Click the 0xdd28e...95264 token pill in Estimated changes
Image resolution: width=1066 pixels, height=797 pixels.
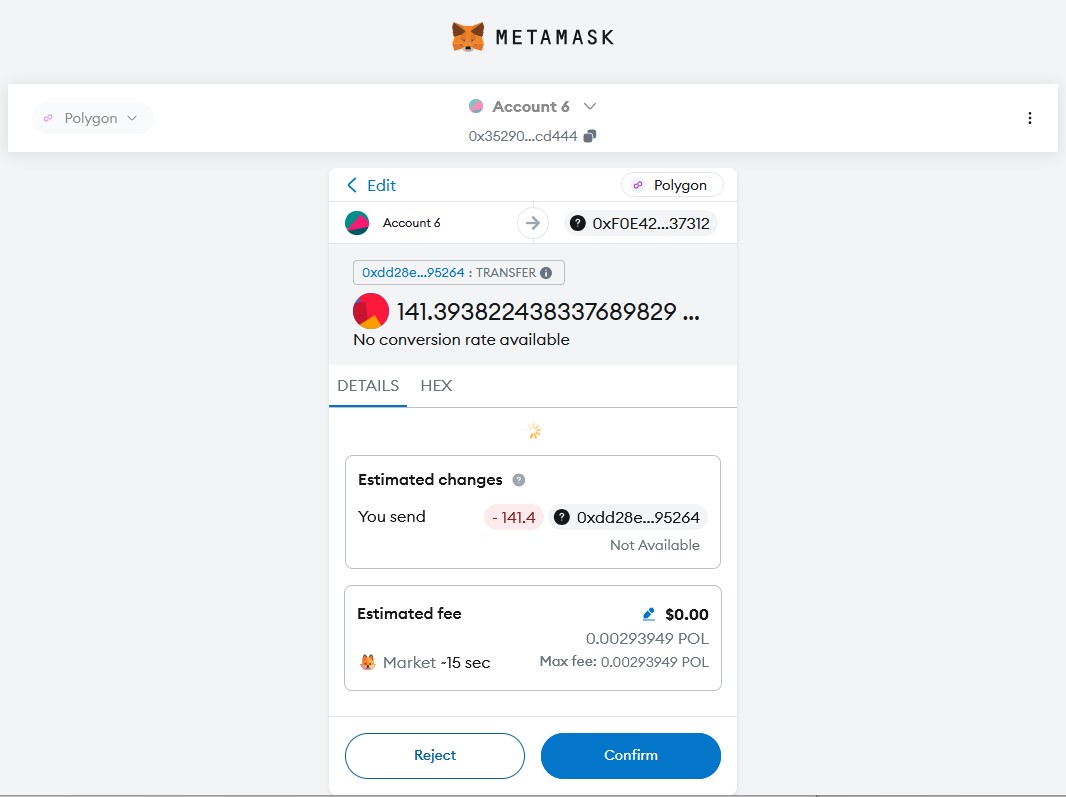[x=630, y=517]
